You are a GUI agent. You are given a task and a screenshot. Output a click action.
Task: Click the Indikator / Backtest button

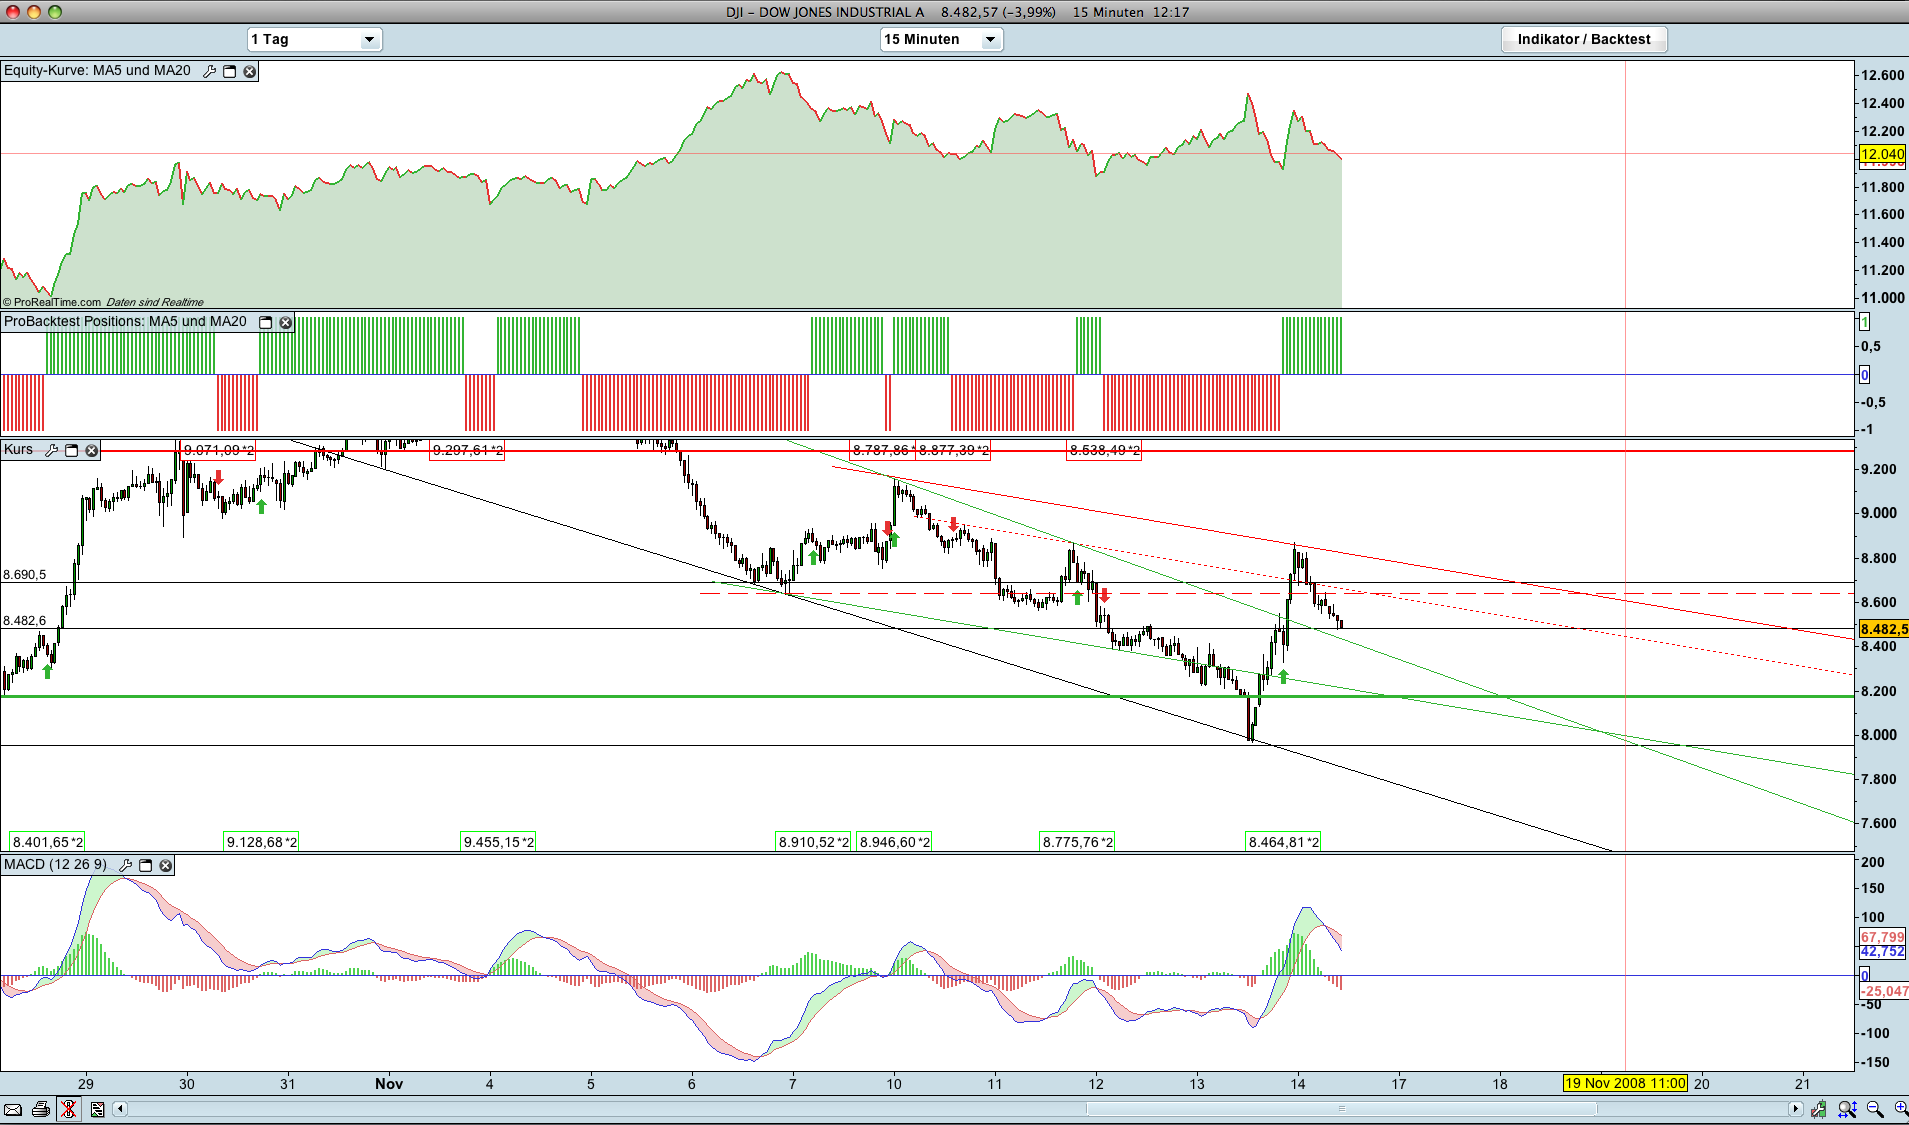point(1584,39)
